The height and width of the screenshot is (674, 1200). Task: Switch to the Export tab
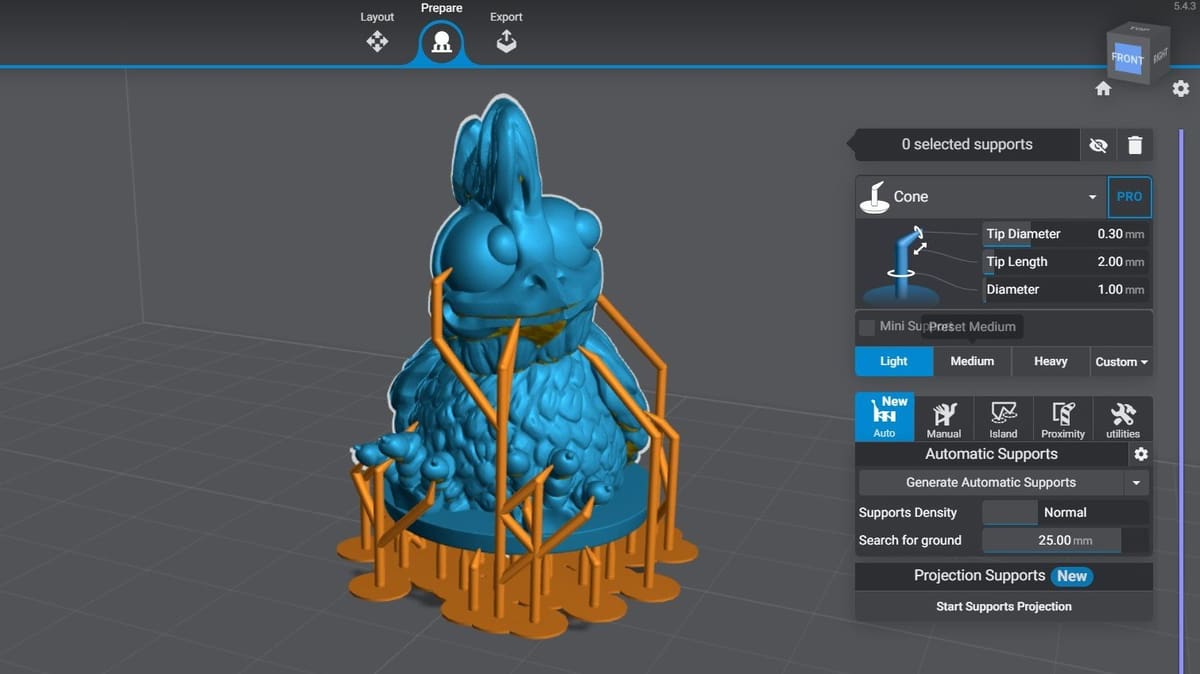tap(506, 32)
